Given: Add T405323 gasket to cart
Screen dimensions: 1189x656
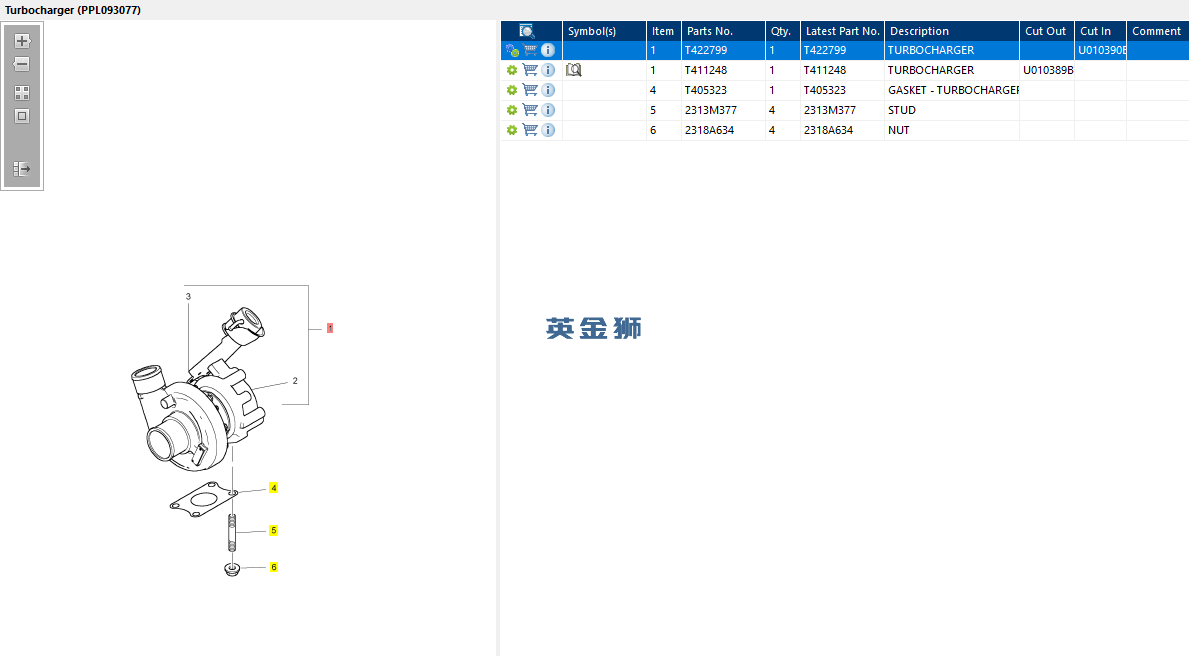Looking at the screenshot, I should tap(530, 89).
